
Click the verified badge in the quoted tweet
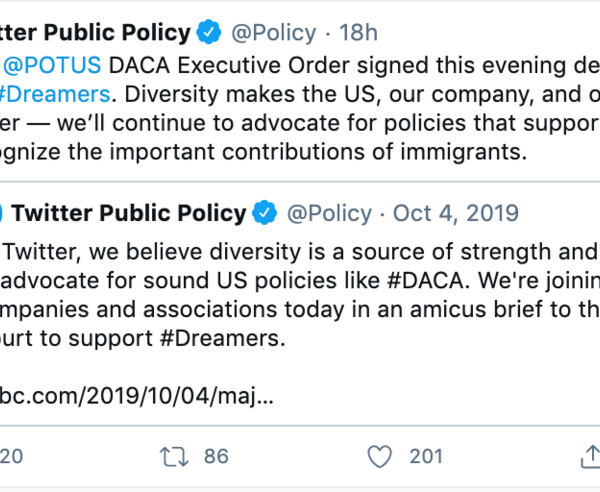(264, 213)
